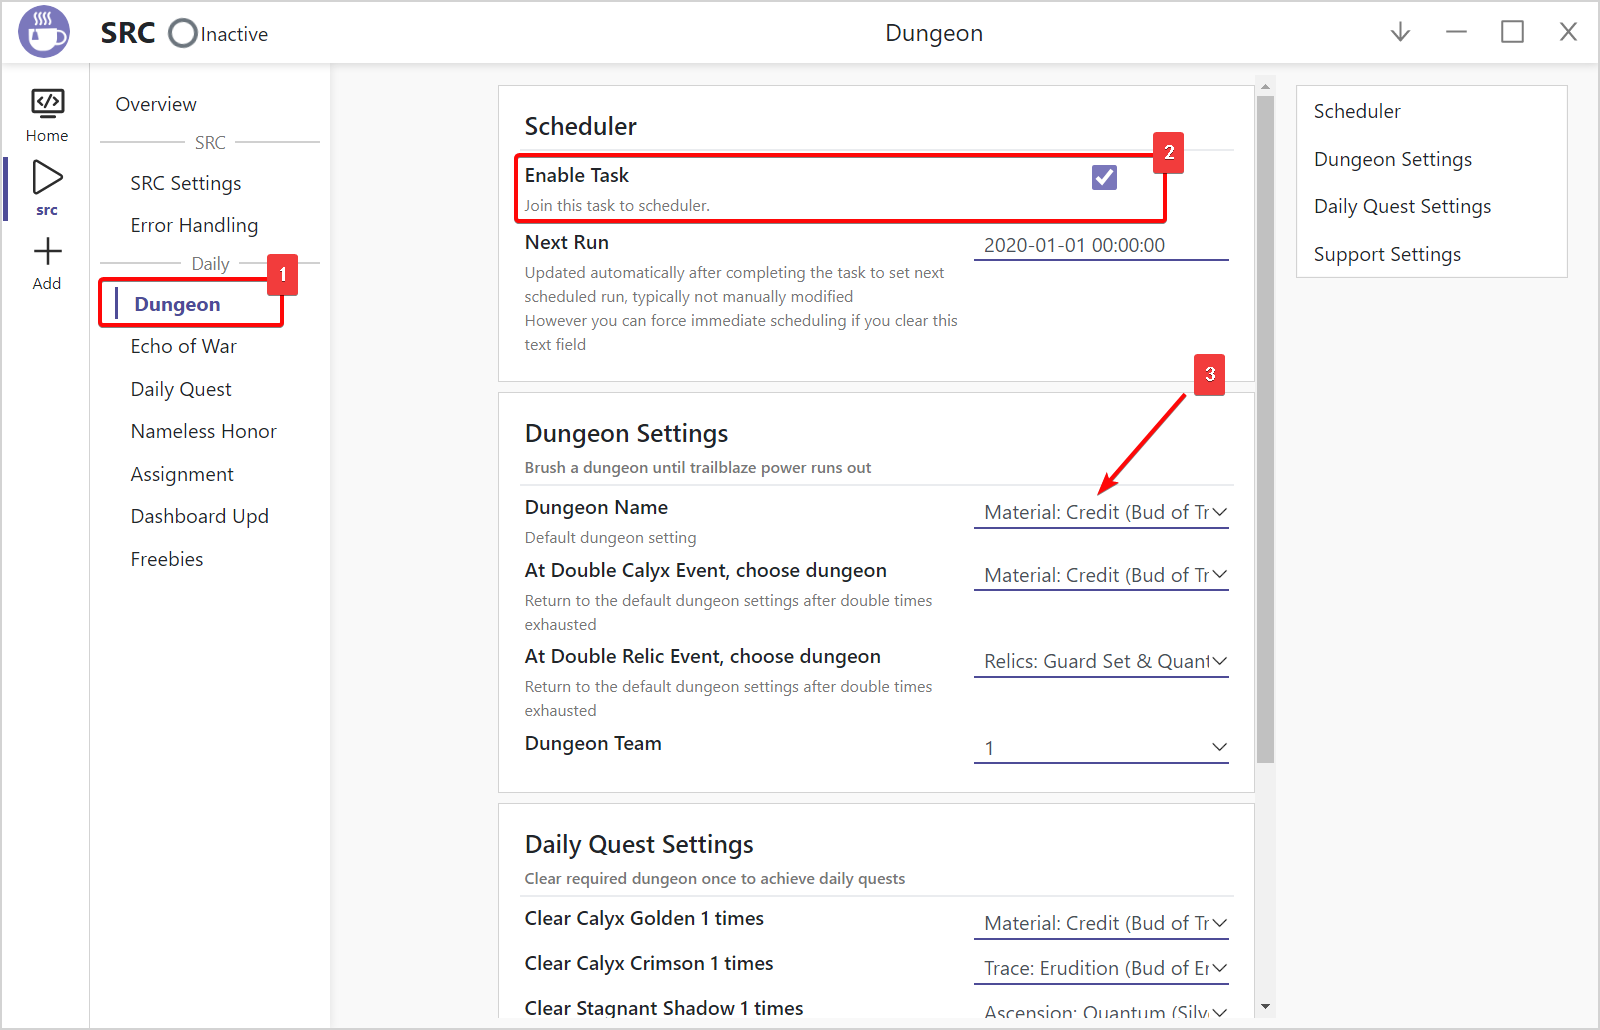Click the Dungeon Settings heading
Image resolution: width=1600 pixels, height=1030 pixels.
626,433
